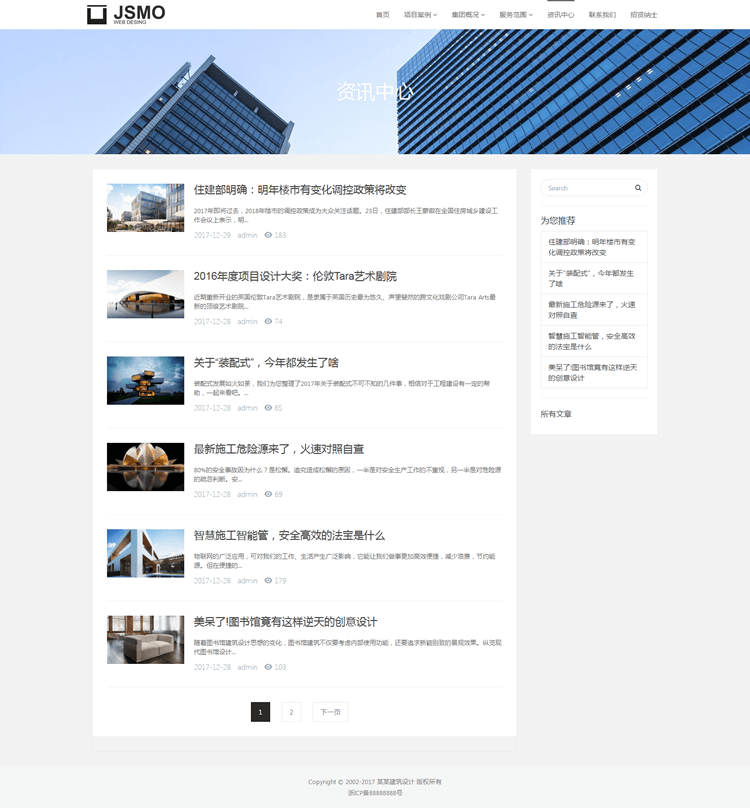The width and height of the screenshot is (750, 808).
Task: Open main list article 智慧施工智能管，安全高效的法宝是什么
Action: click(x=289, y=535)
